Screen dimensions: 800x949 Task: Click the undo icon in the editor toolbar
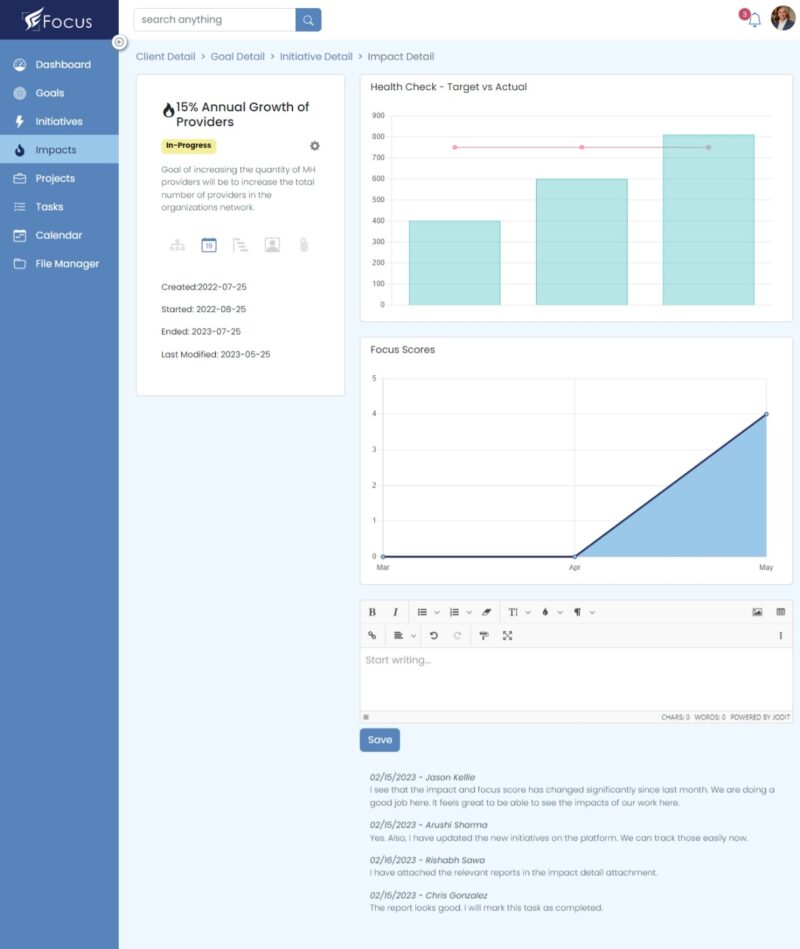(435, 635)
